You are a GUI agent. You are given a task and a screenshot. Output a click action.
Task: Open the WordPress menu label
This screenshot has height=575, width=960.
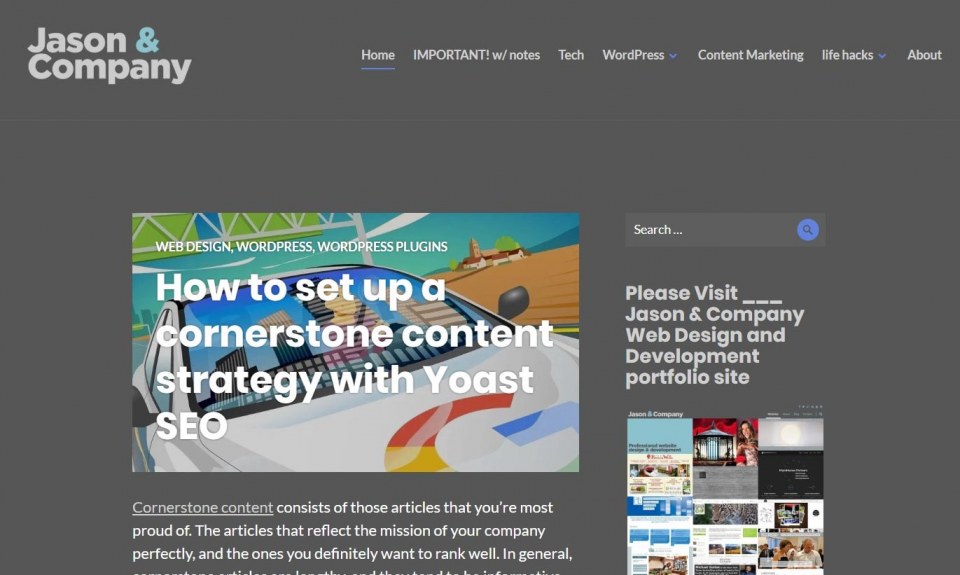coord(633,54)
